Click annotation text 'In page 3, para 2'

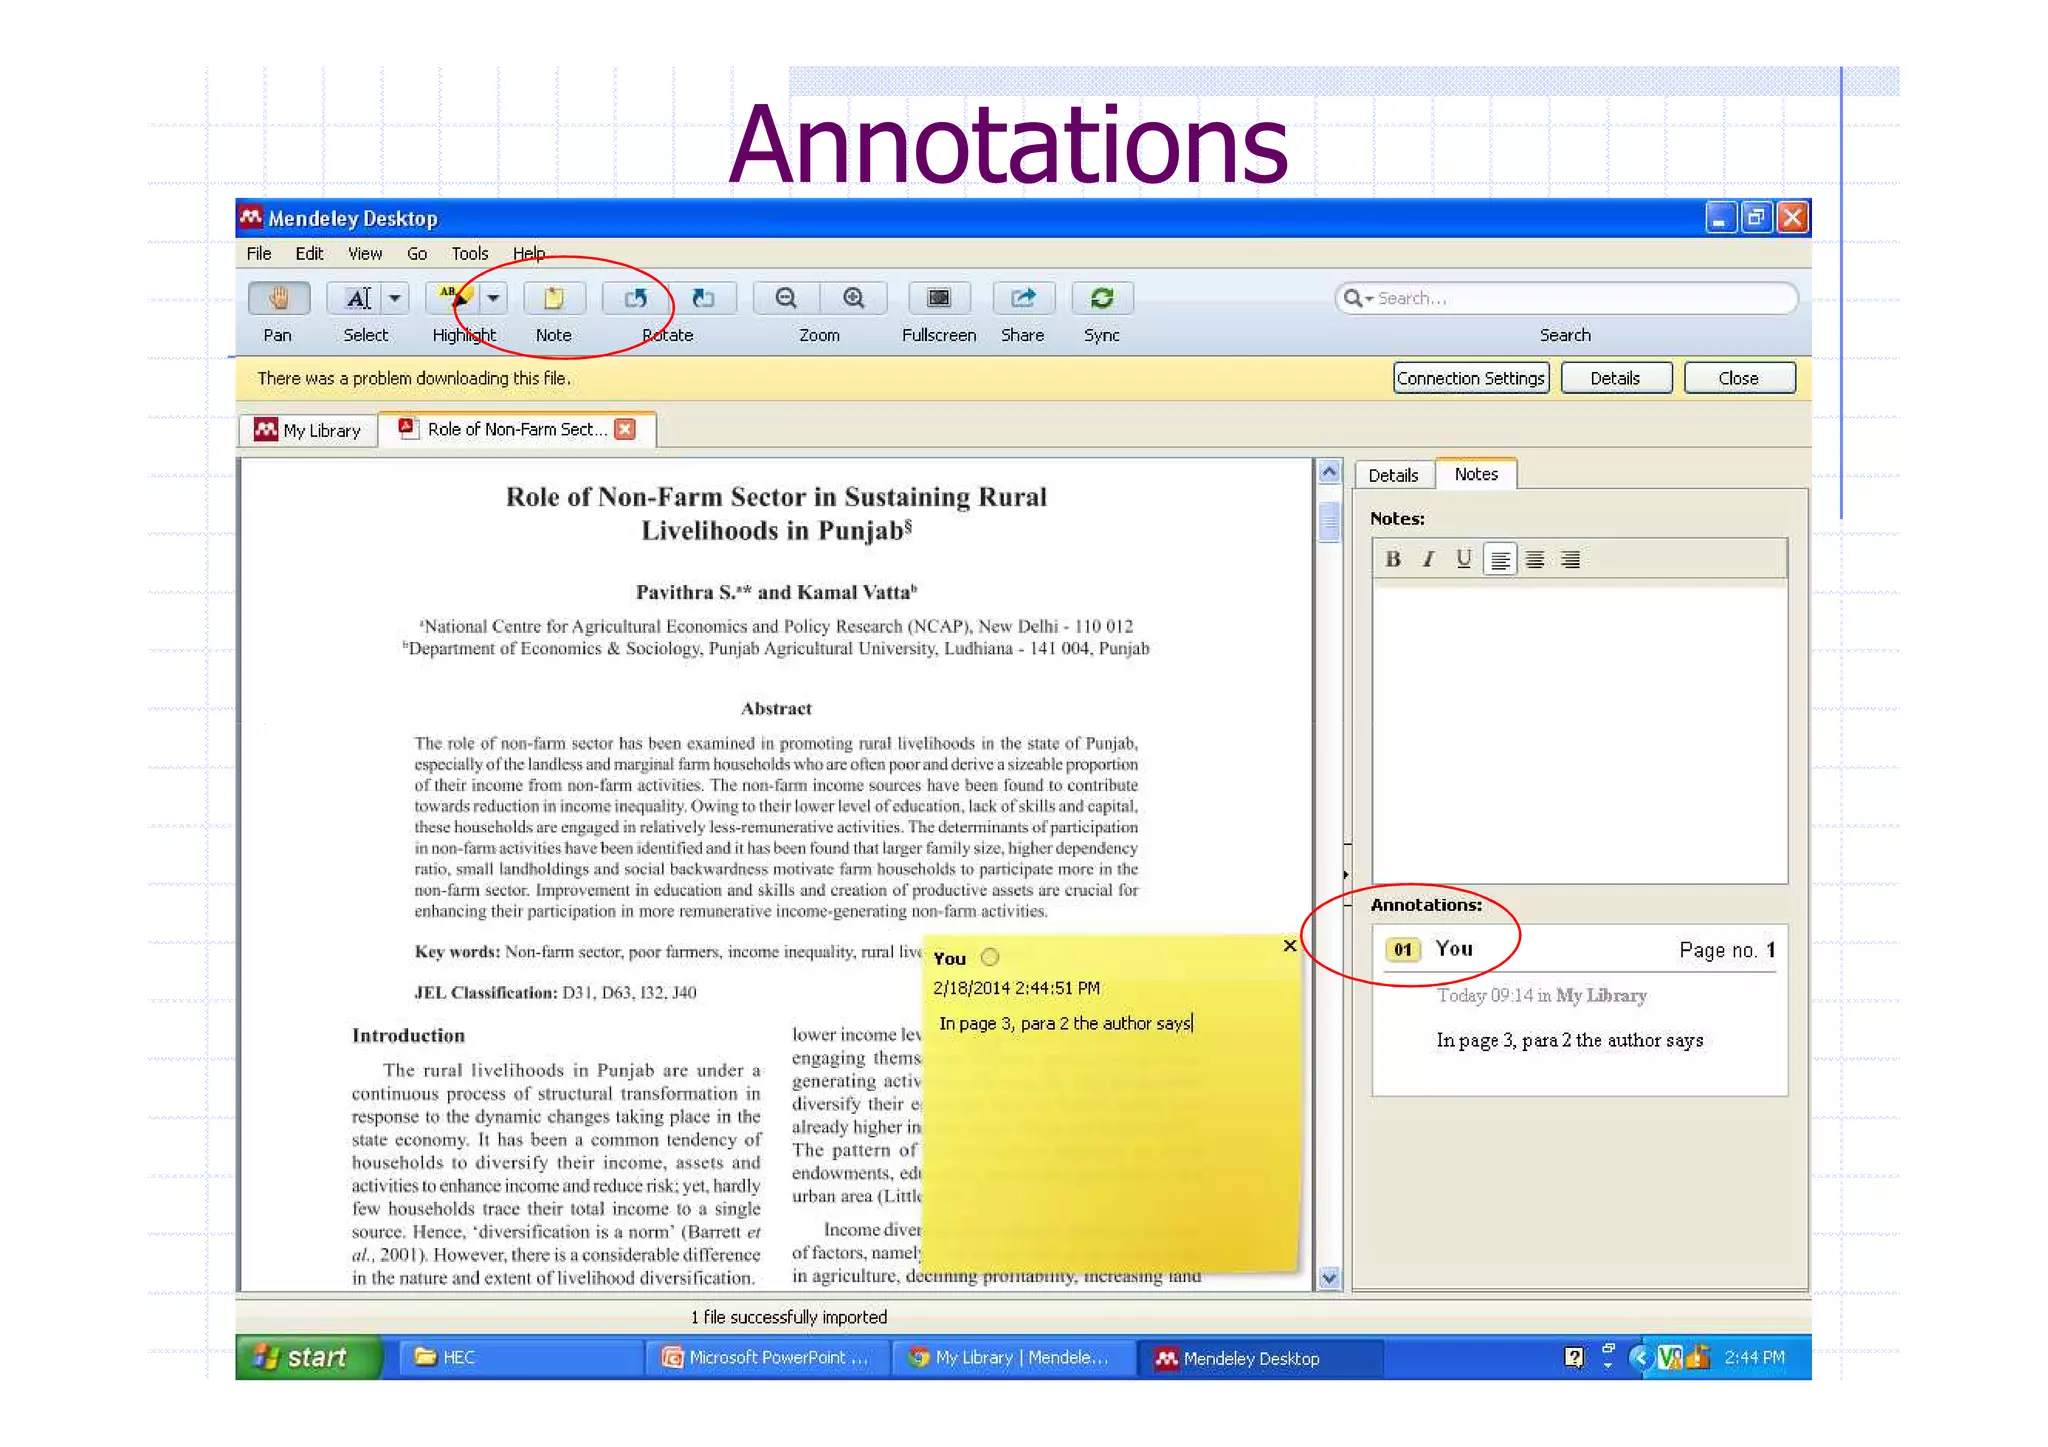1570,1040
